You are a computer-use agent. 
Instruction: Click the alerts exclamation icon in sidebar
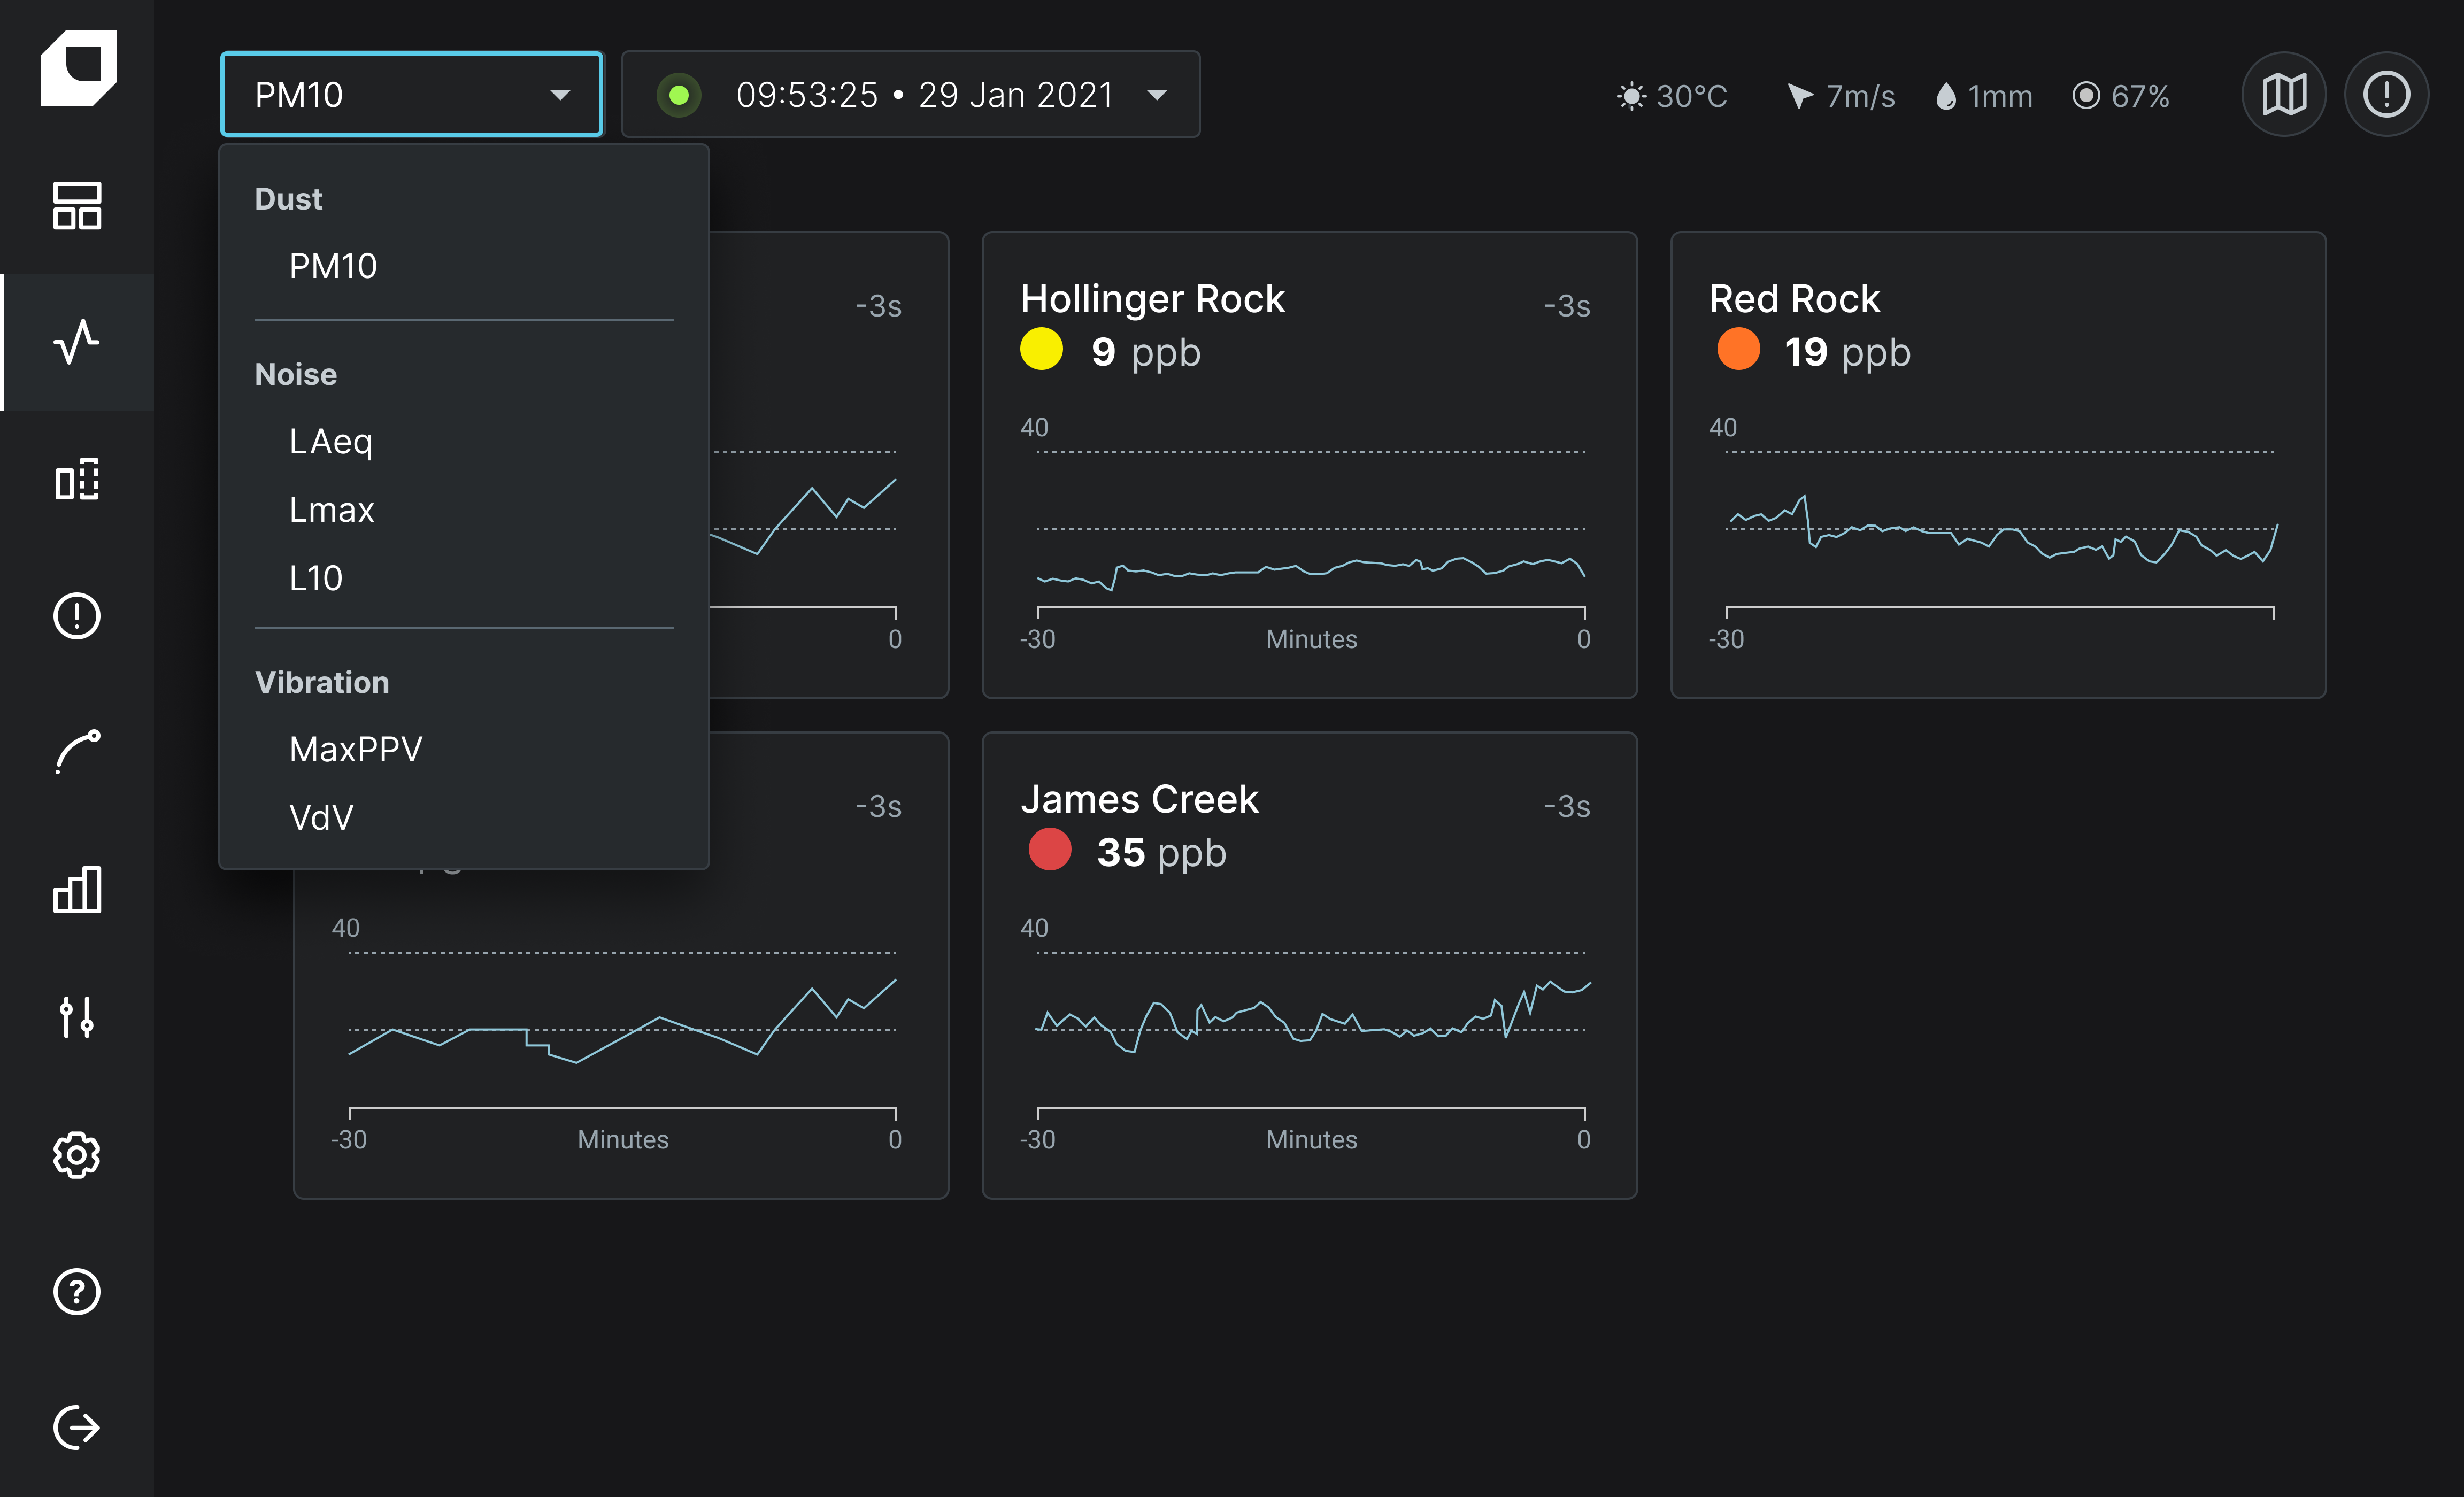pyautogui.click(x=77, y=615)
